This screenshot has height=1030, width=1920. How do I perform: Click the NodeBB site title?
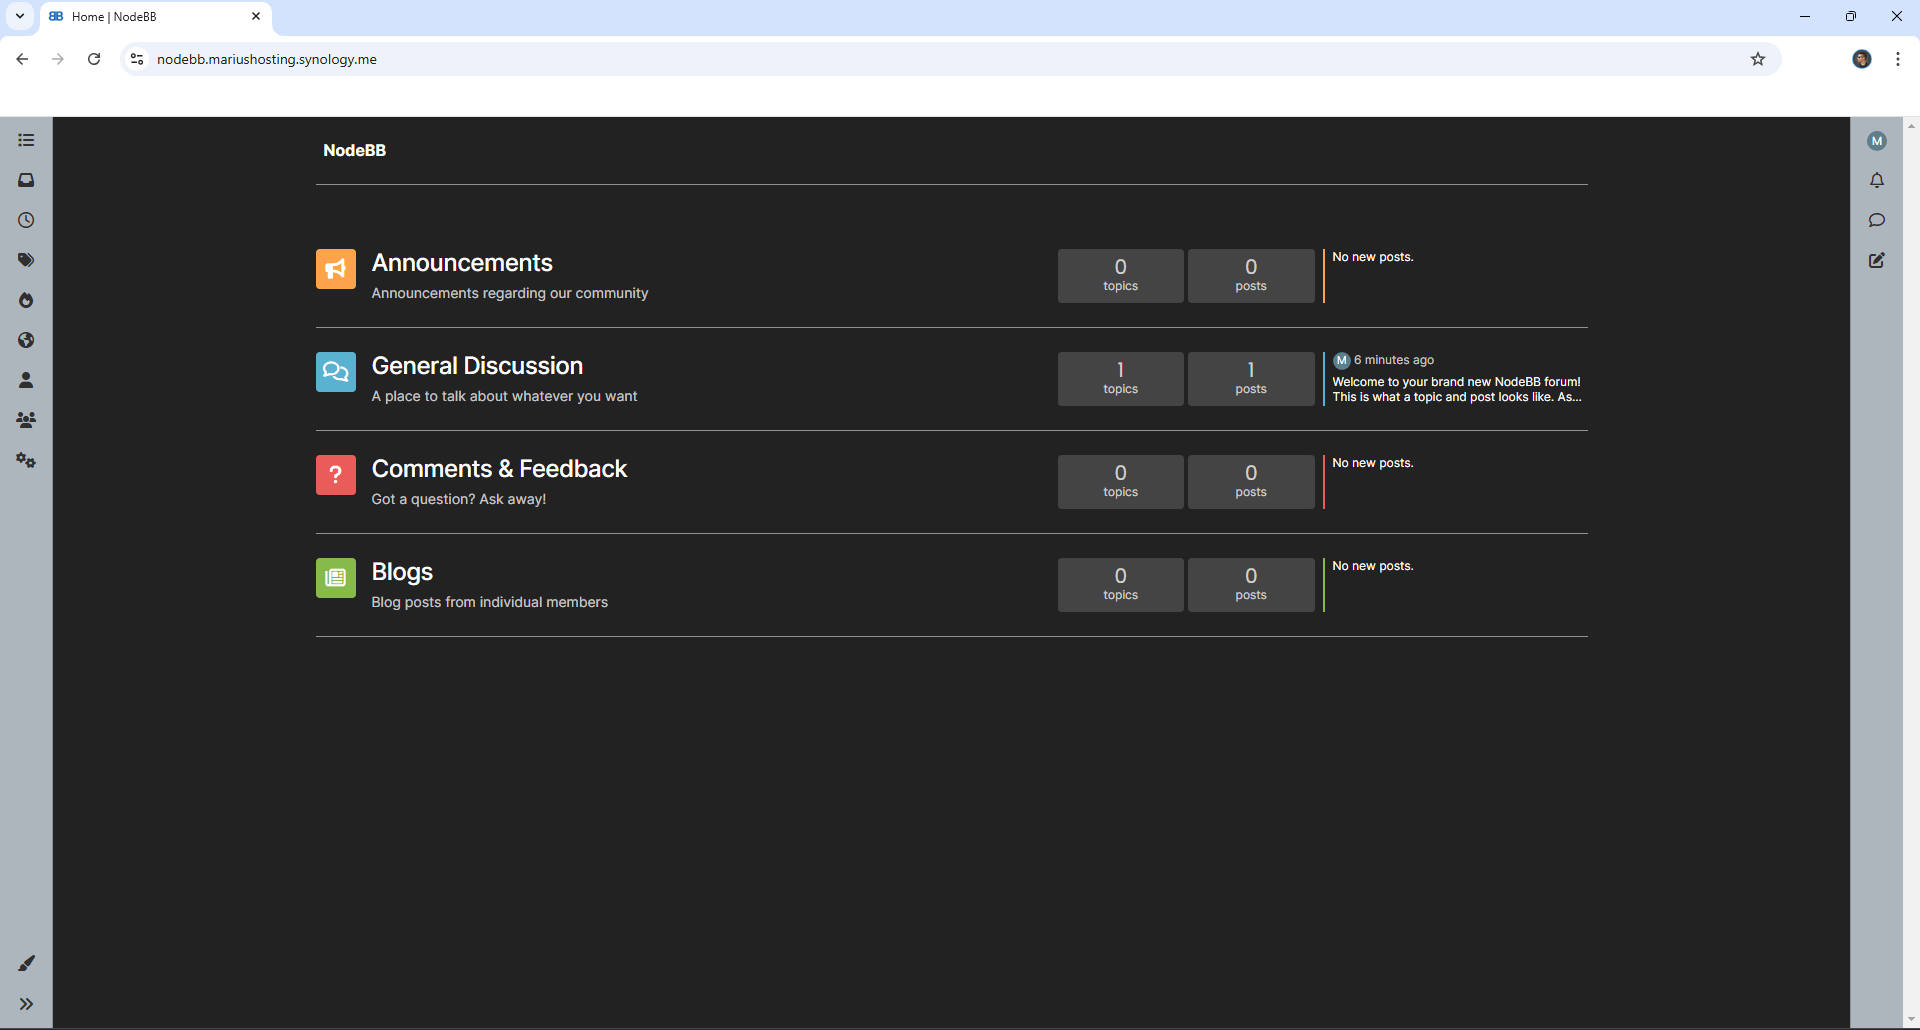(354, 150)
